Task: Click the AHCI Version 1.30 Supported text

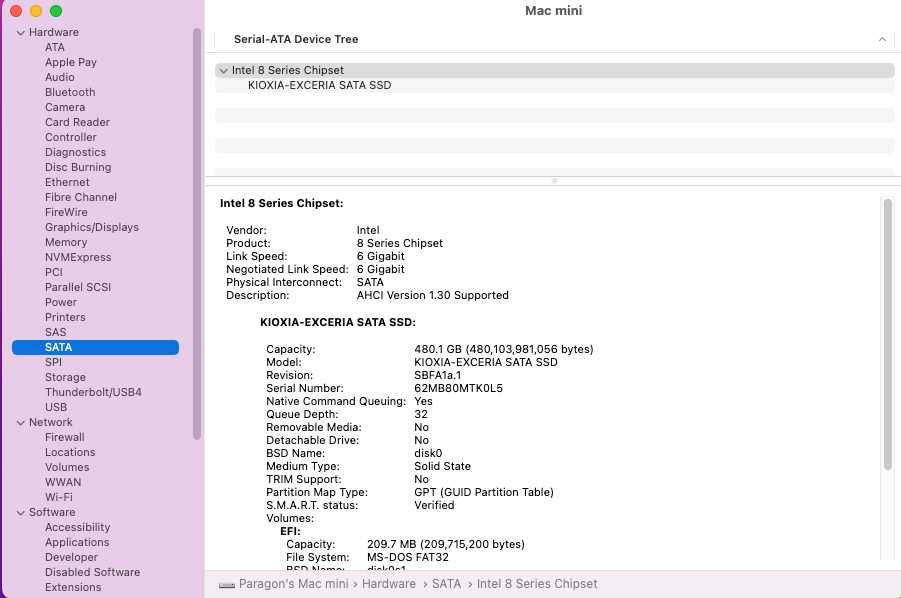Action: click(433, 295)
